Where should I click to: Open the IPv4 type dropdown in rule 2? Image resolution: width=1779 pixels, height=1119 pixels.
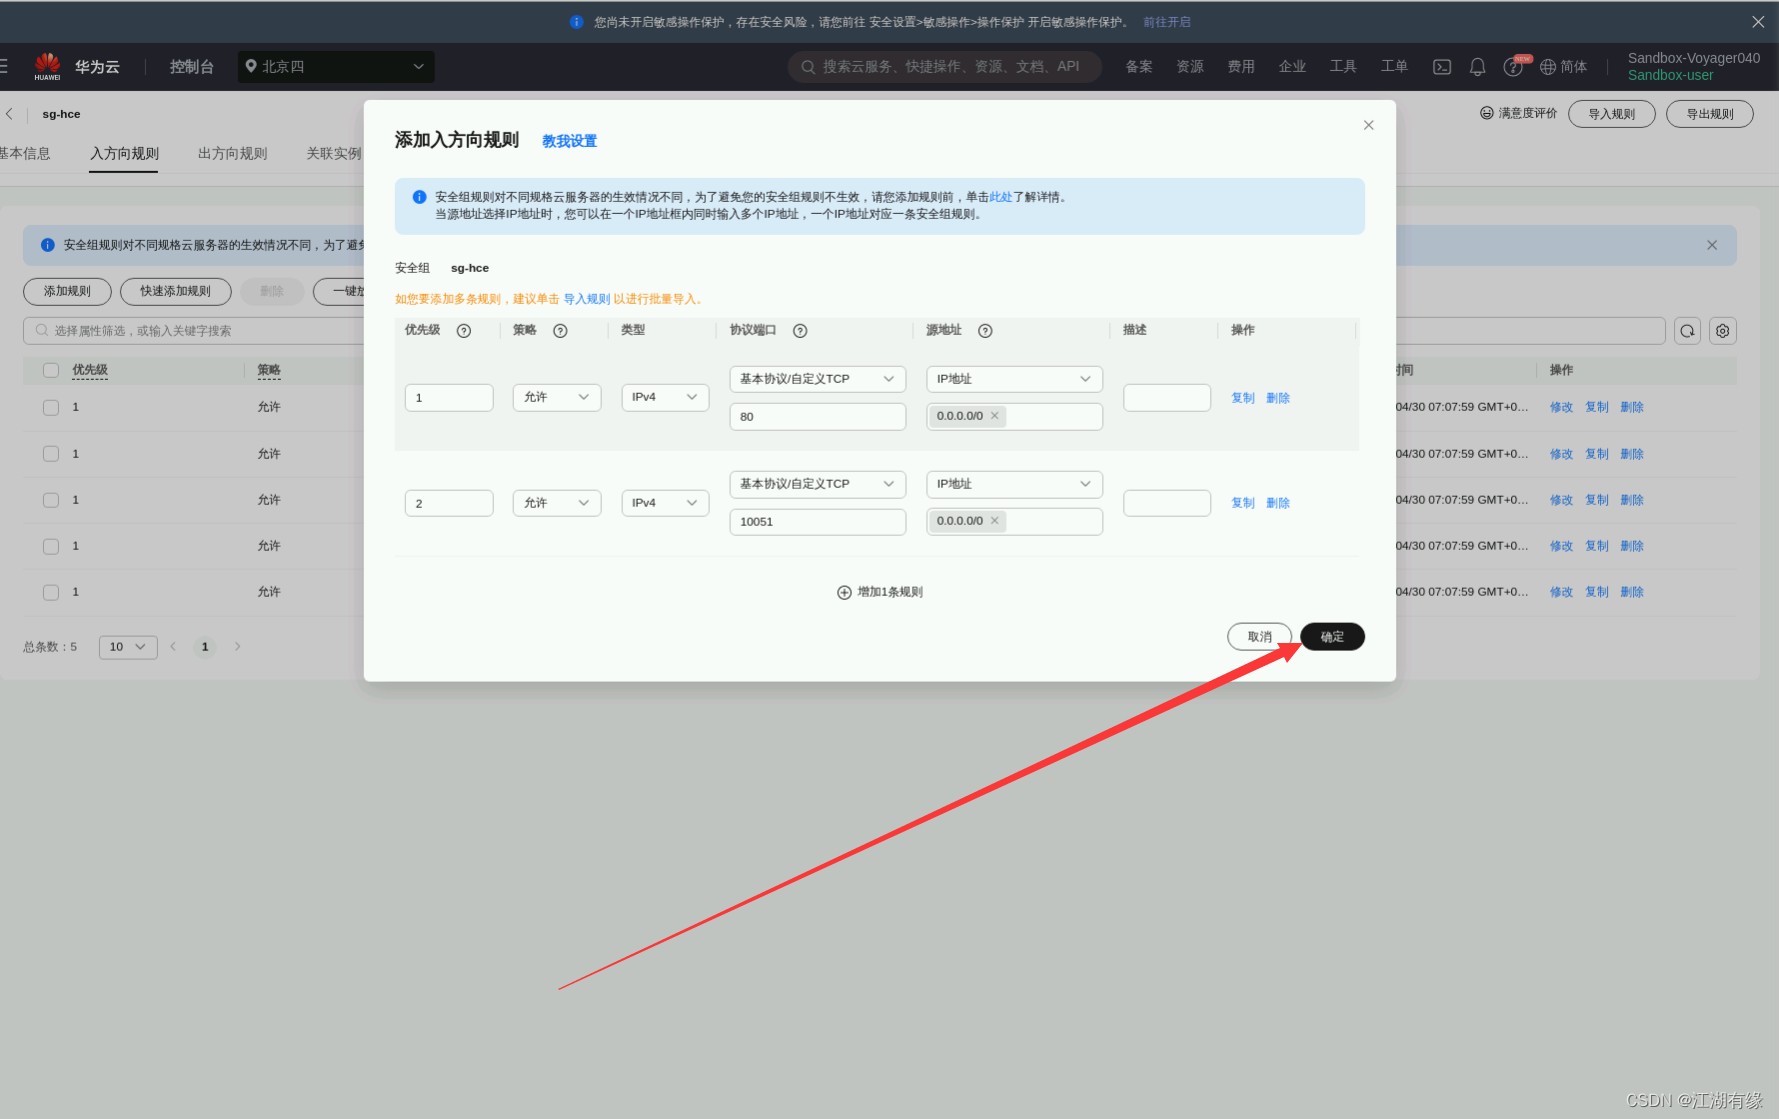tap(665, 503)
